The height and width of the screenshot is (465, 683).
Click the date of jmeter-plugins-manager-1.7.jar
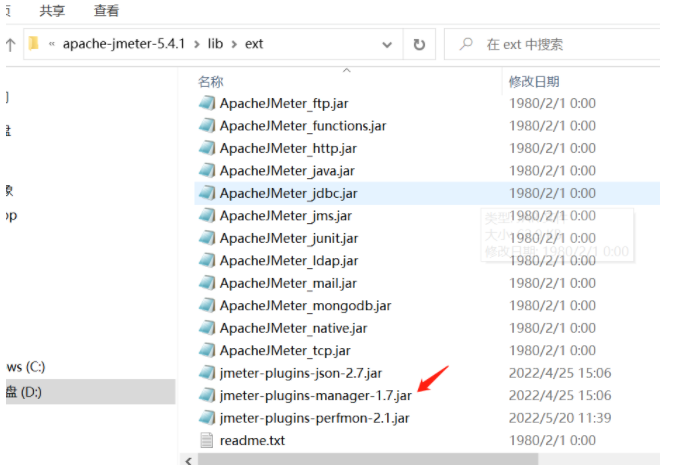pos(560,395)
